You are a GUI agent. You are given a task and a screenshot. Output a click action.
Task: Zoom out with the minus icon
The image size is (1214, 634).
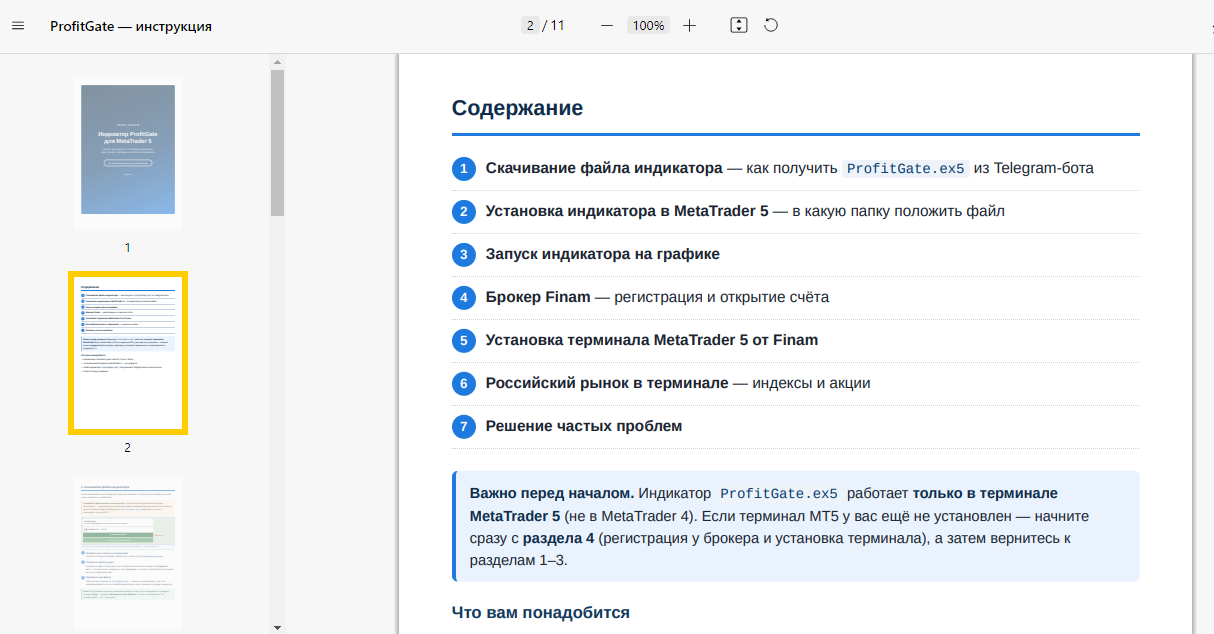pyautogui.click(x=607, y=26)
